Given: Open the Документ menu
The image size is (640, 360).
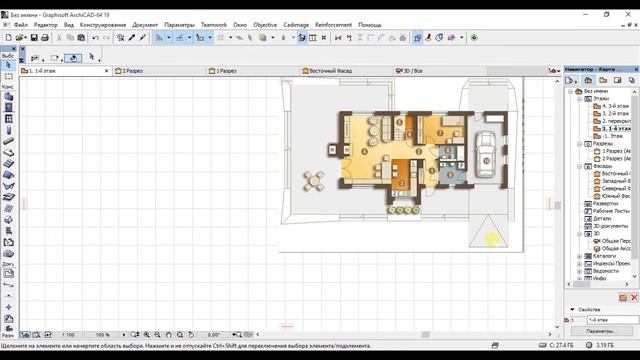Looking at the screenshot, I should [x=145, y=25].
